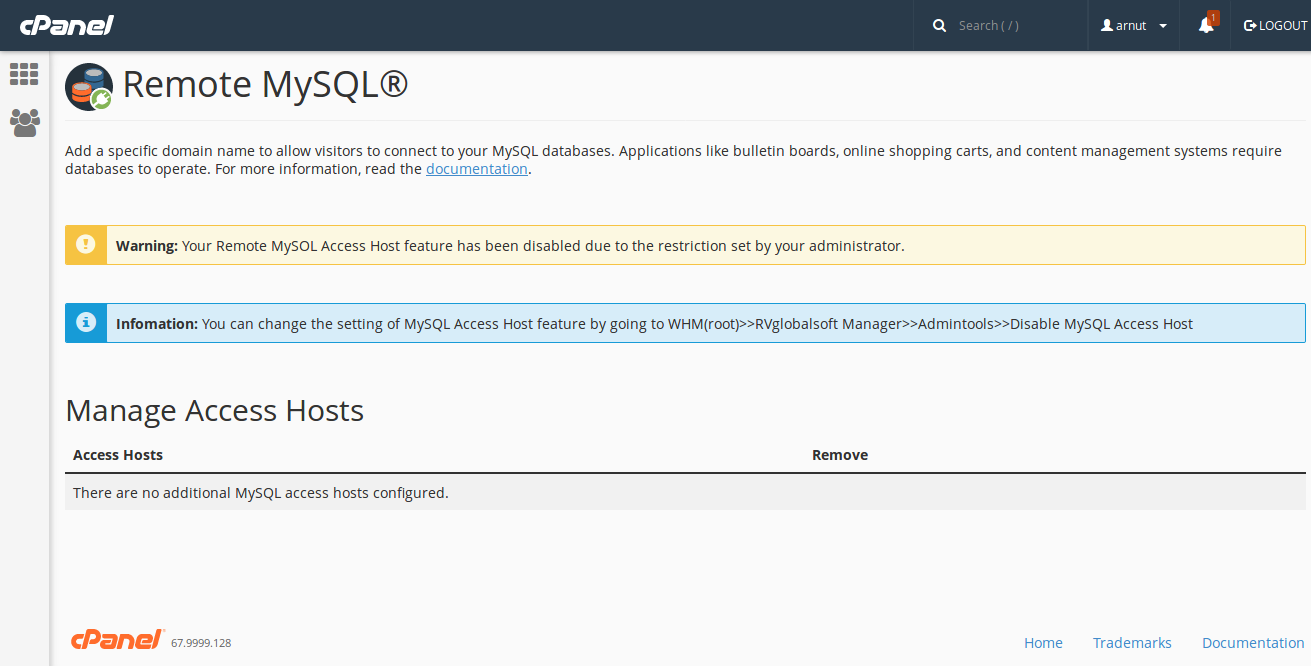Image resolution: width=1311 pixels, height=666 pixels.
Task: Select the Access Hosts column header
Action: point(117,454)
